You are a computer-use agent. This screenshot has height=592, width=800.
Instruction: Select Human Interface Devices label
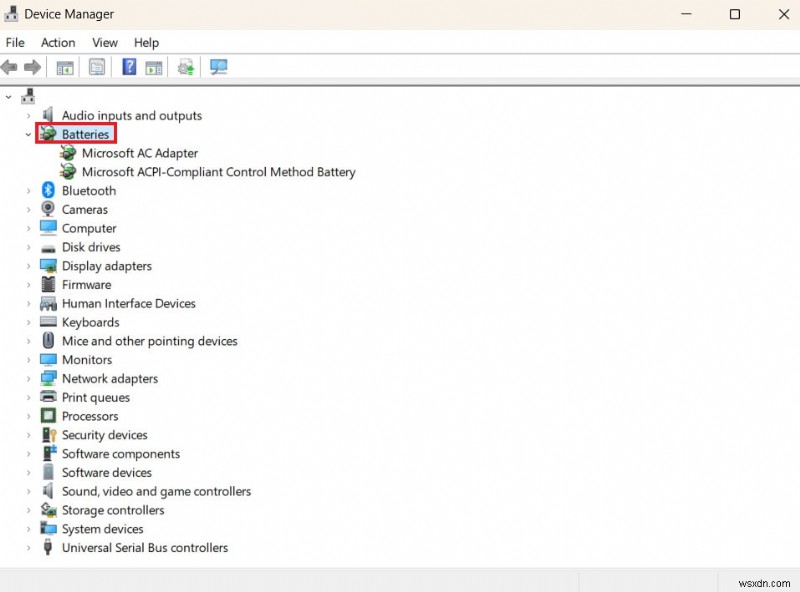coord(129,304)
